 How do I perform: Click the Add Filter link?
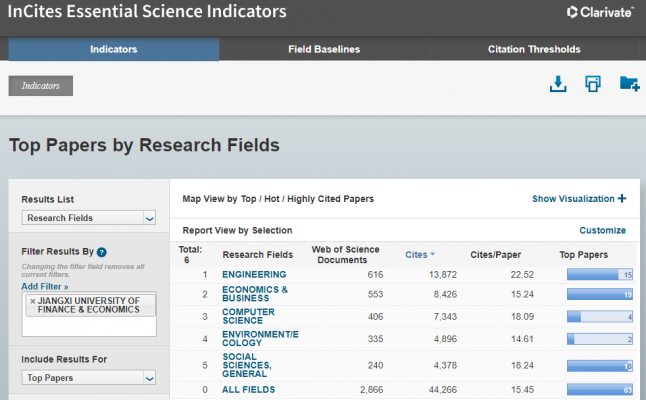45,286
